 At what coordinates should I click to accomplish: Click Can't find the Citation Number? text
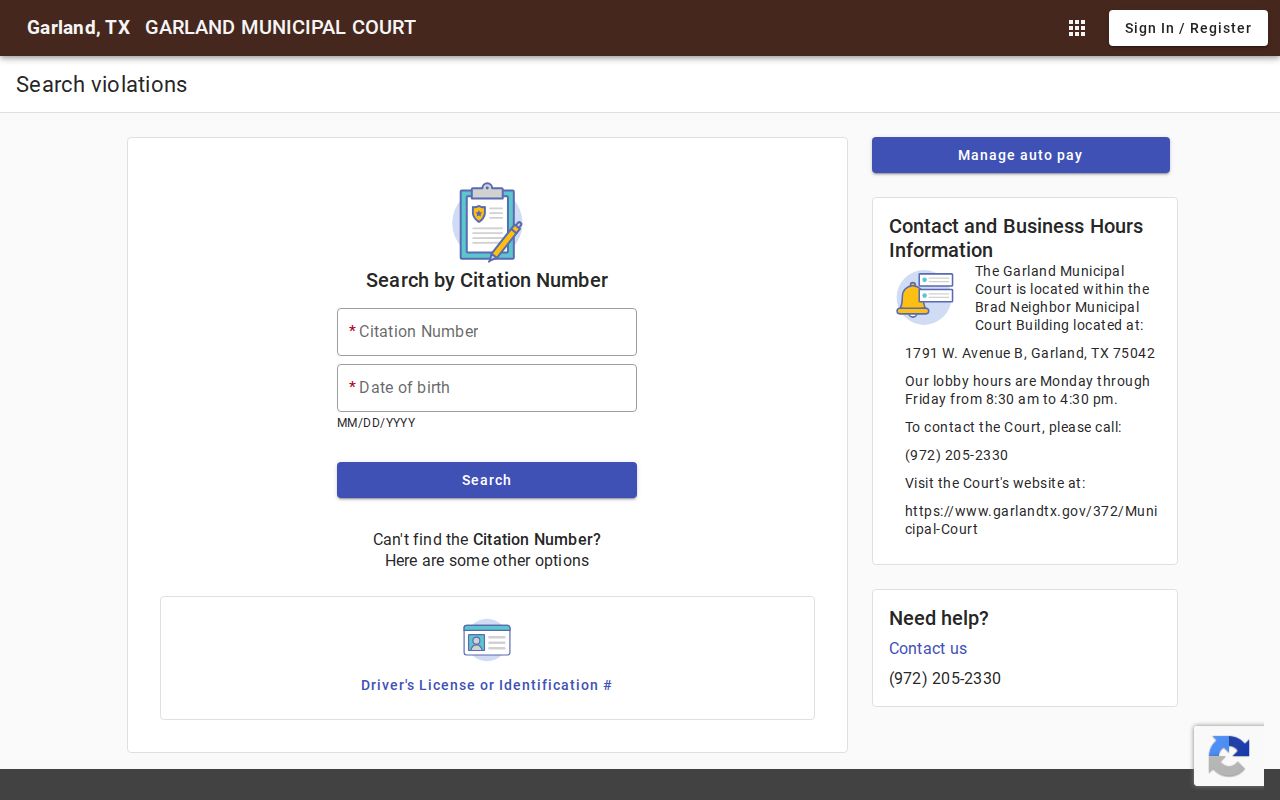pos(487,539)
